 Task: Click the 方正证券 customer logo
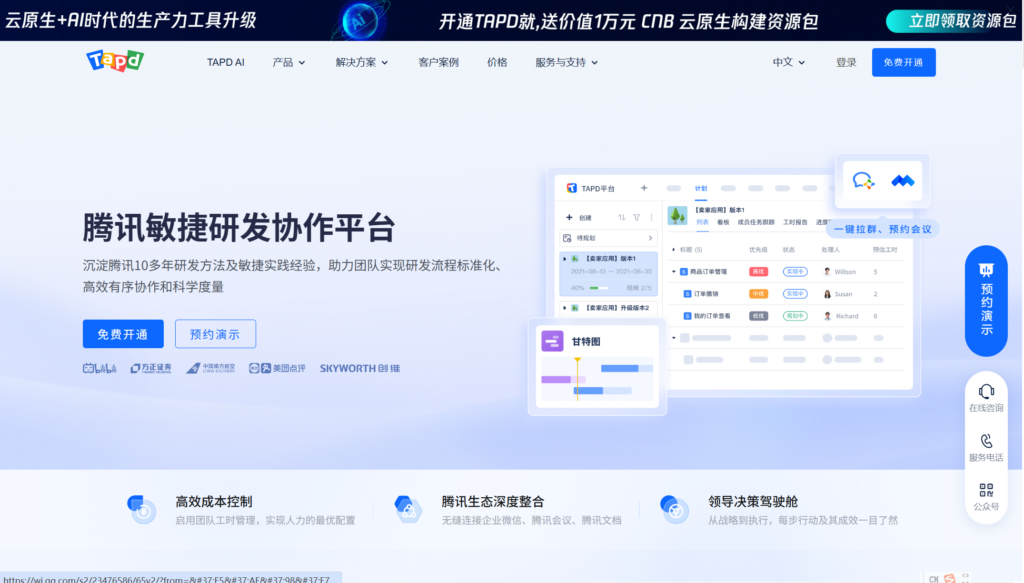pyautogui.click(x=151, y=368)
